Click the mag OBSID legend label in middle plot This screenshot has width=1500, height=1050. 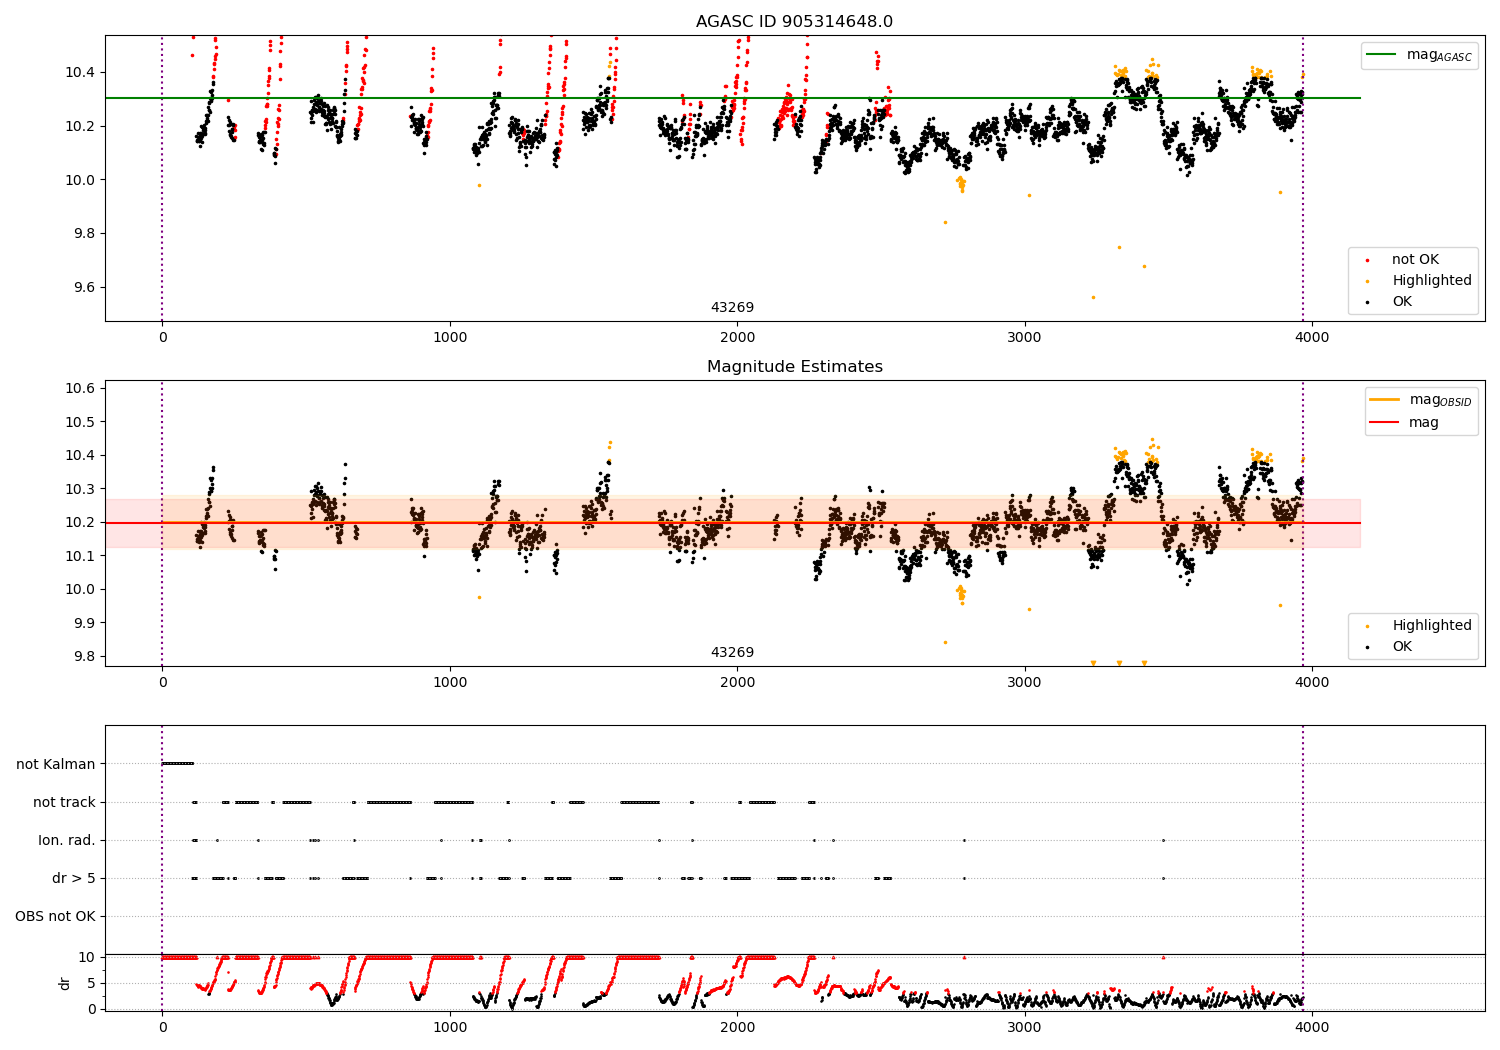1440,401
